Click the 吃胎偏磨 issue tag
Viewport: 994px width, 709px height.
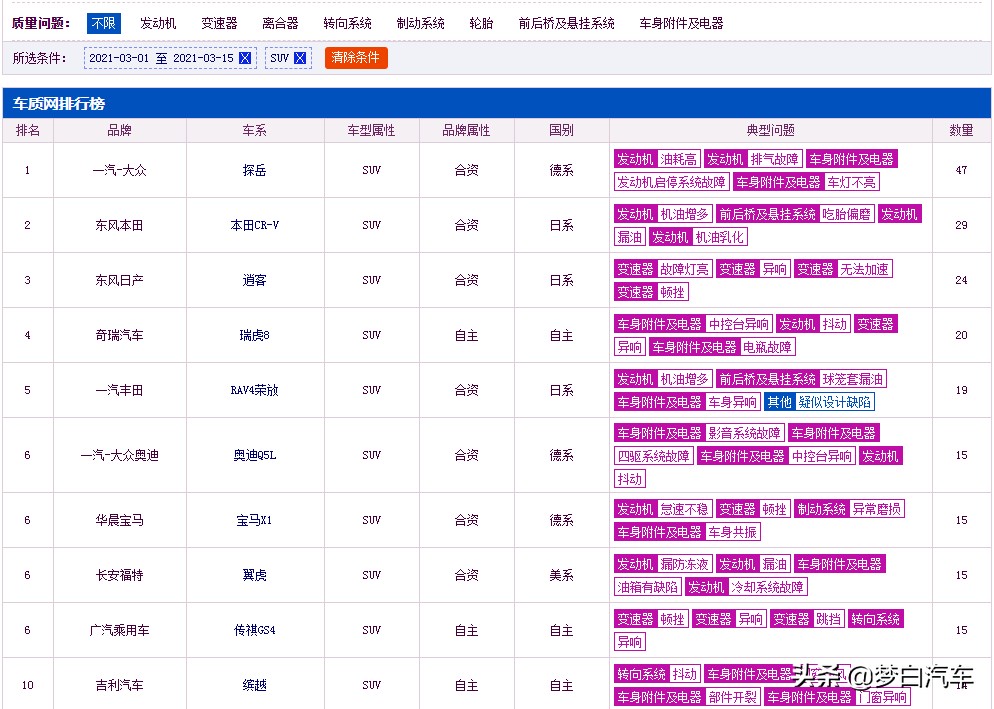coord(846,214)
